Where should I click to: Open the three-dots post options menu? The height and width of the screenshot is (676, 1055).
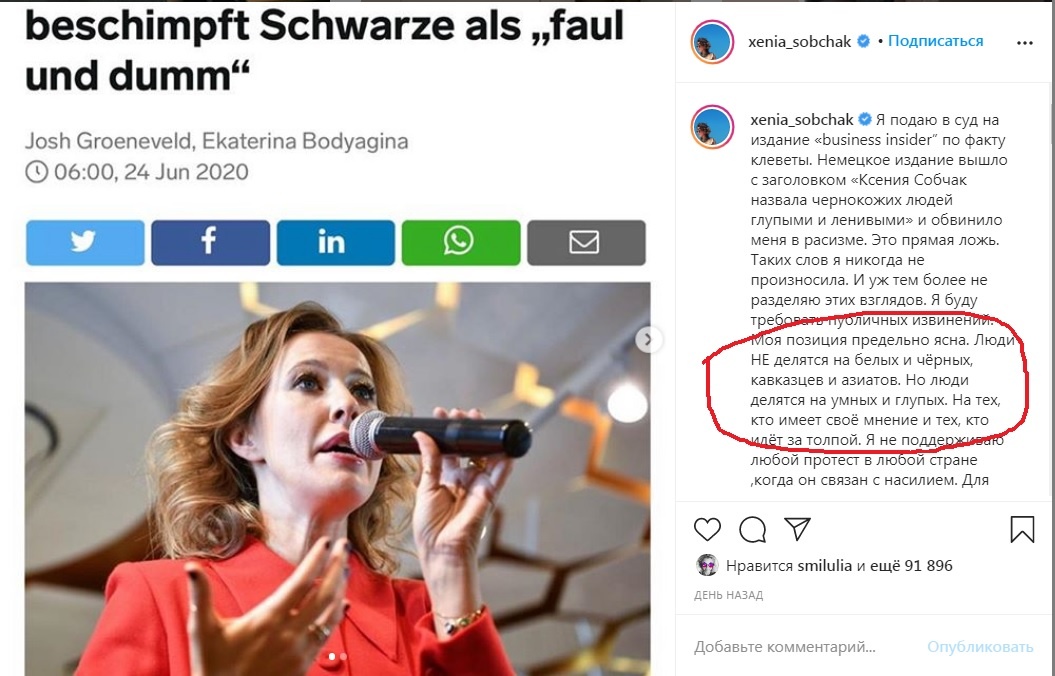1025,42
